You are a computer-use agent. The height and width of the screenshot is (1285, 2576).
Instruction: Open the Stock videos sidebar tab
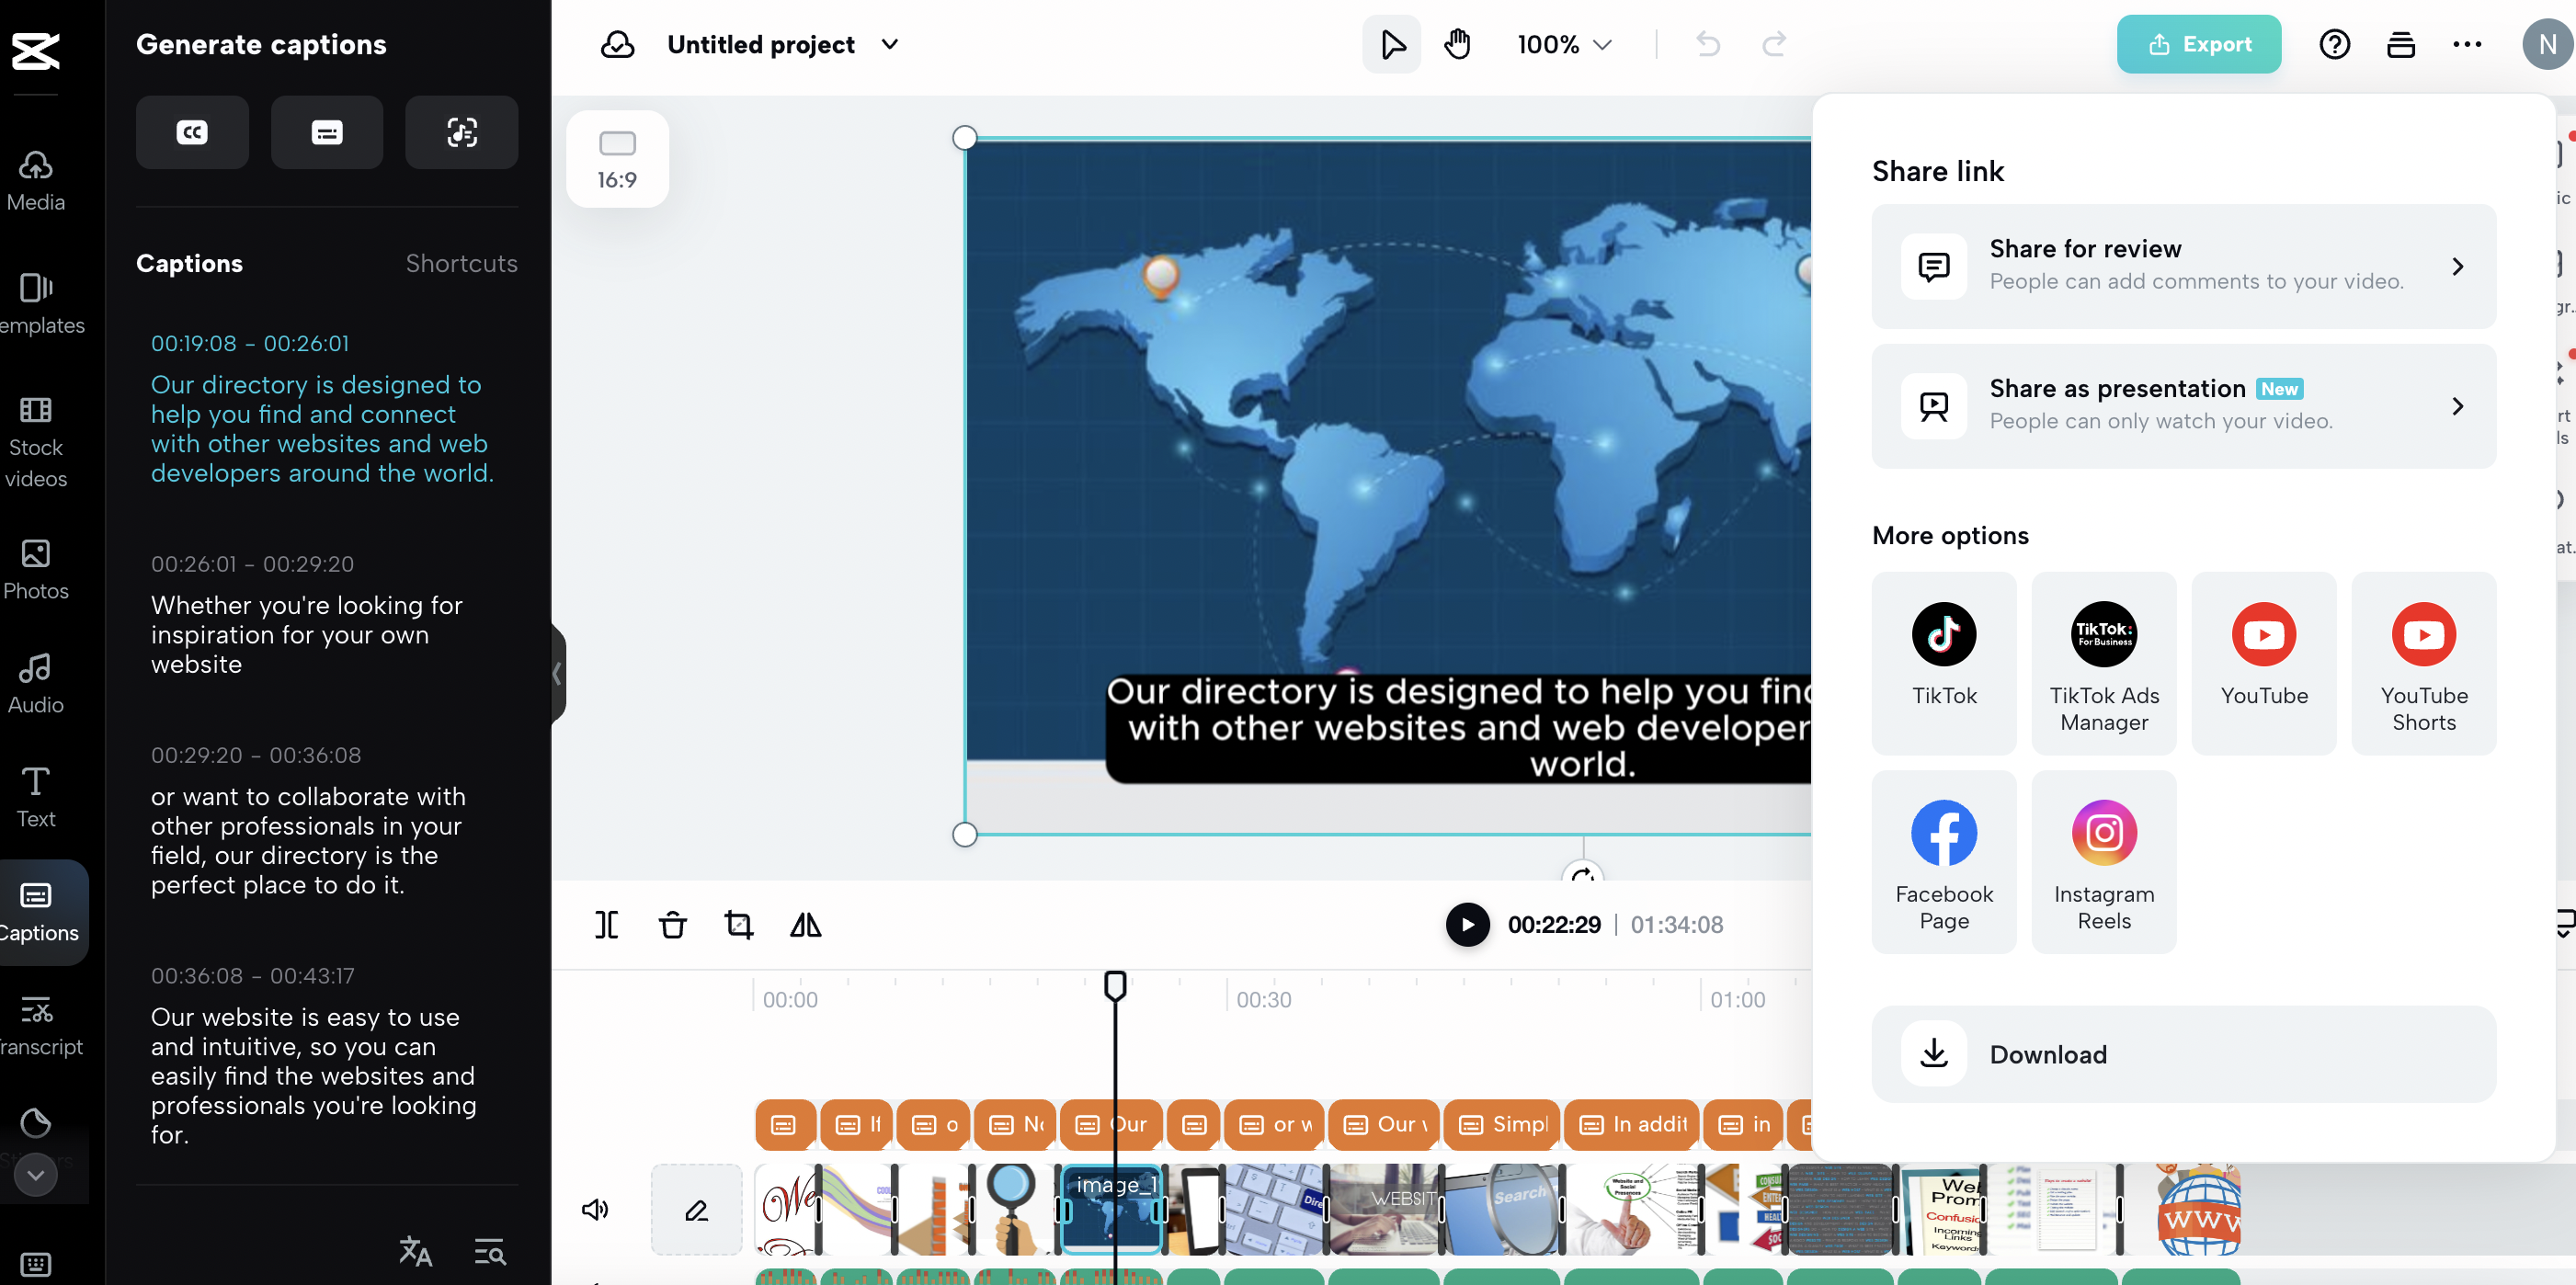(x=36, y=441)
